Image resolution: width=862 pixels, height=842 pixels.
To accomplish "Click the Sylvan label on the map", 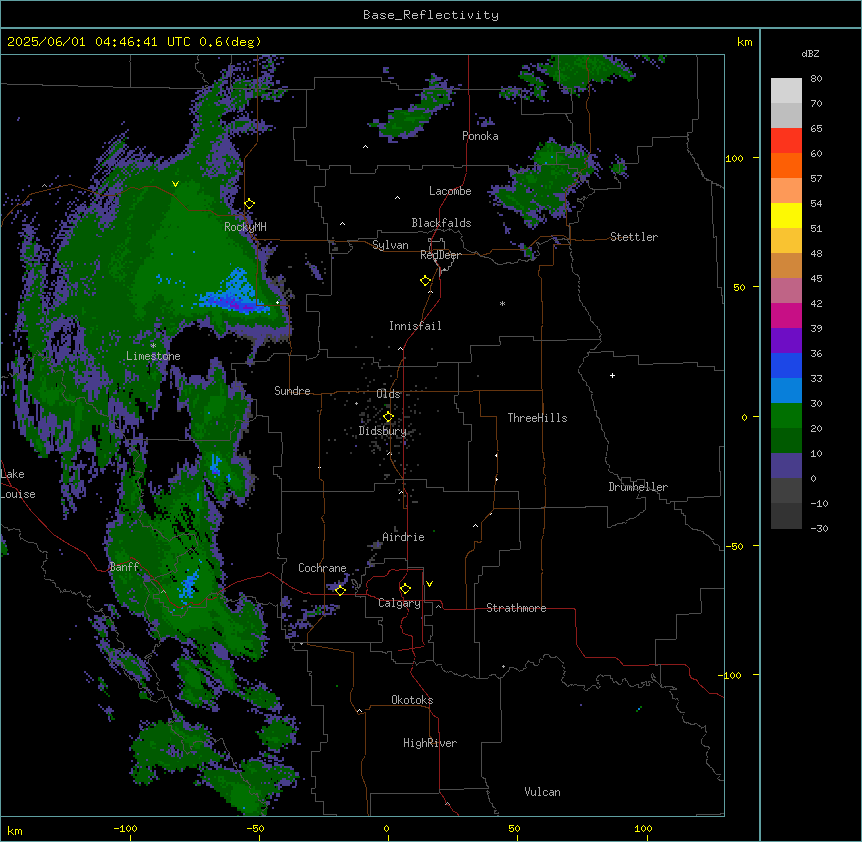I will (x=390, y=245).
